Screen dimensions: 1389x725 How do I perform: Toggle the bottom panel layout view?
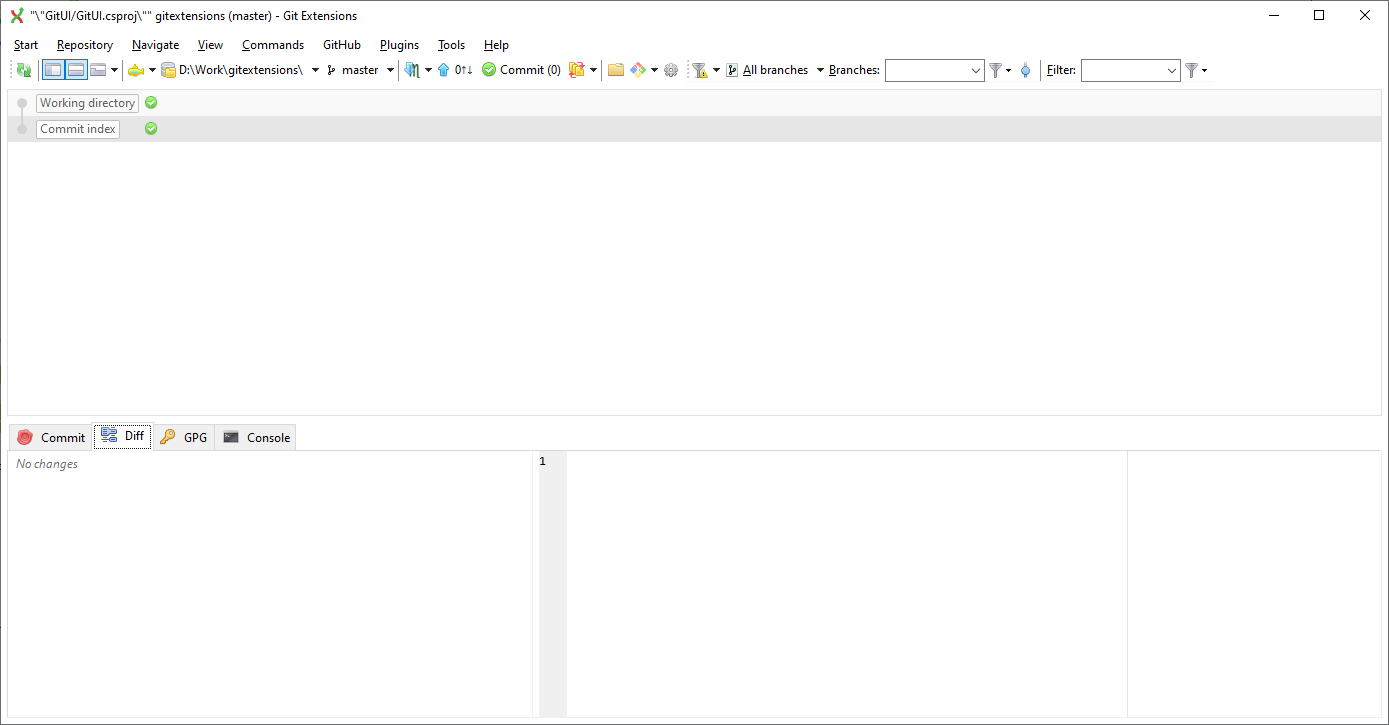click(x=75, y=69)
